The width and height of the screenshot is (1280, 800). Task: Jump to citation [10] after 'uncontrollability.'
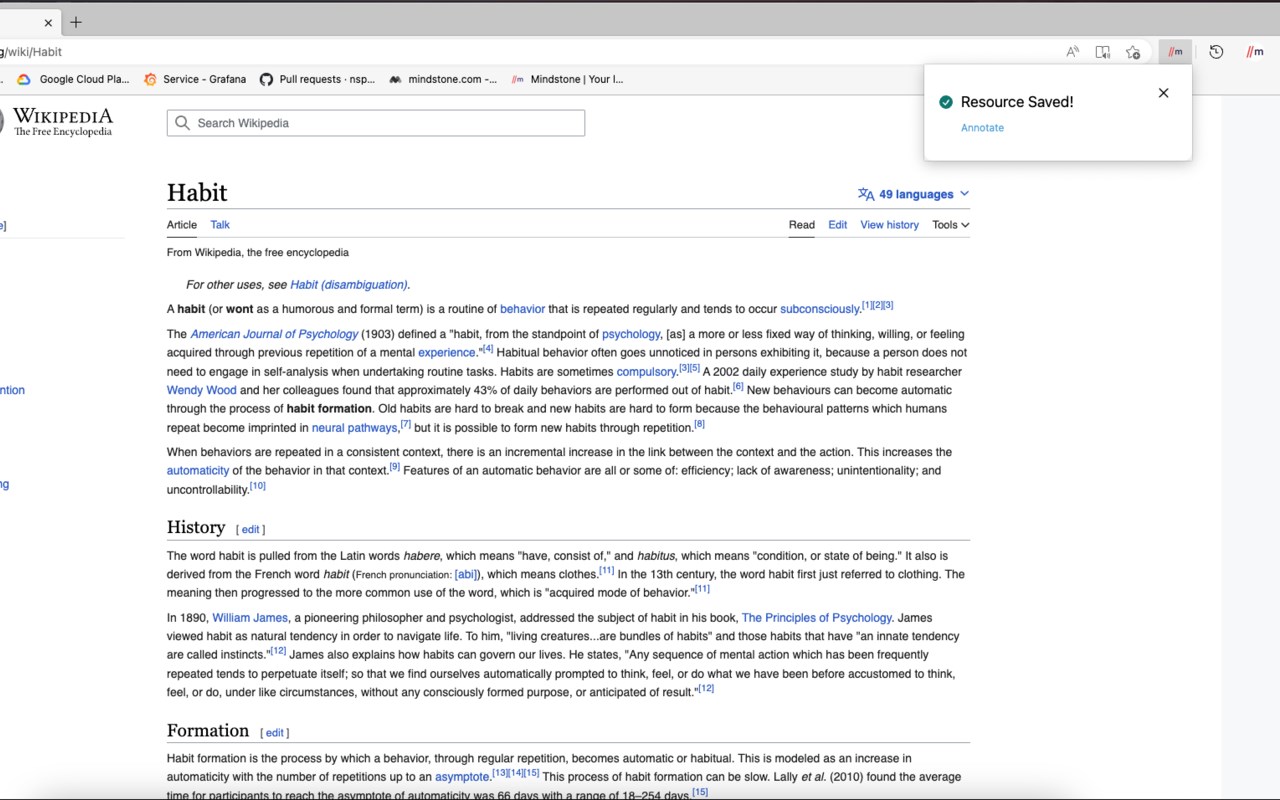(257, 486)
